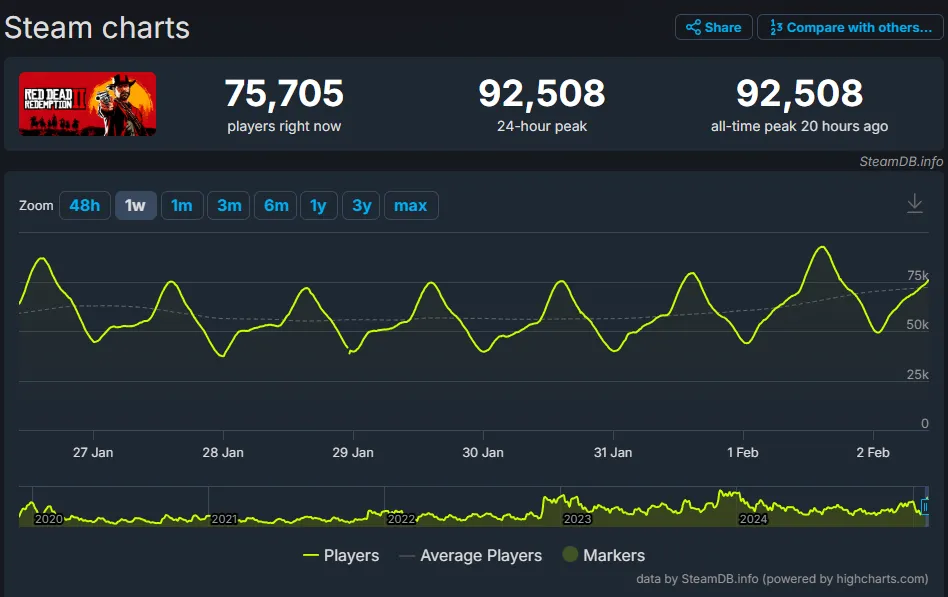Open Compare with others option
This screenshot has width=948, height=597.
pyautogui.click(x=850, y=27)
